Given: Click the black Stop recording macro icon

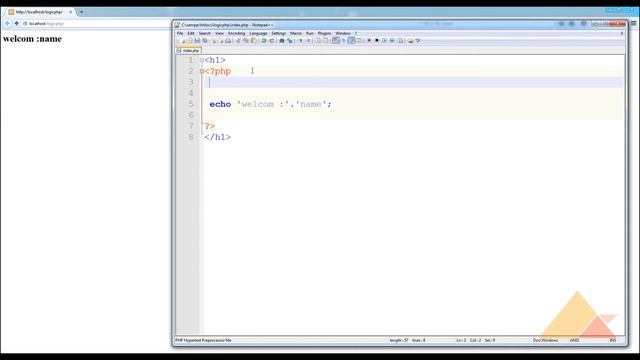Looking at the screenshot, I should [377, 41].
